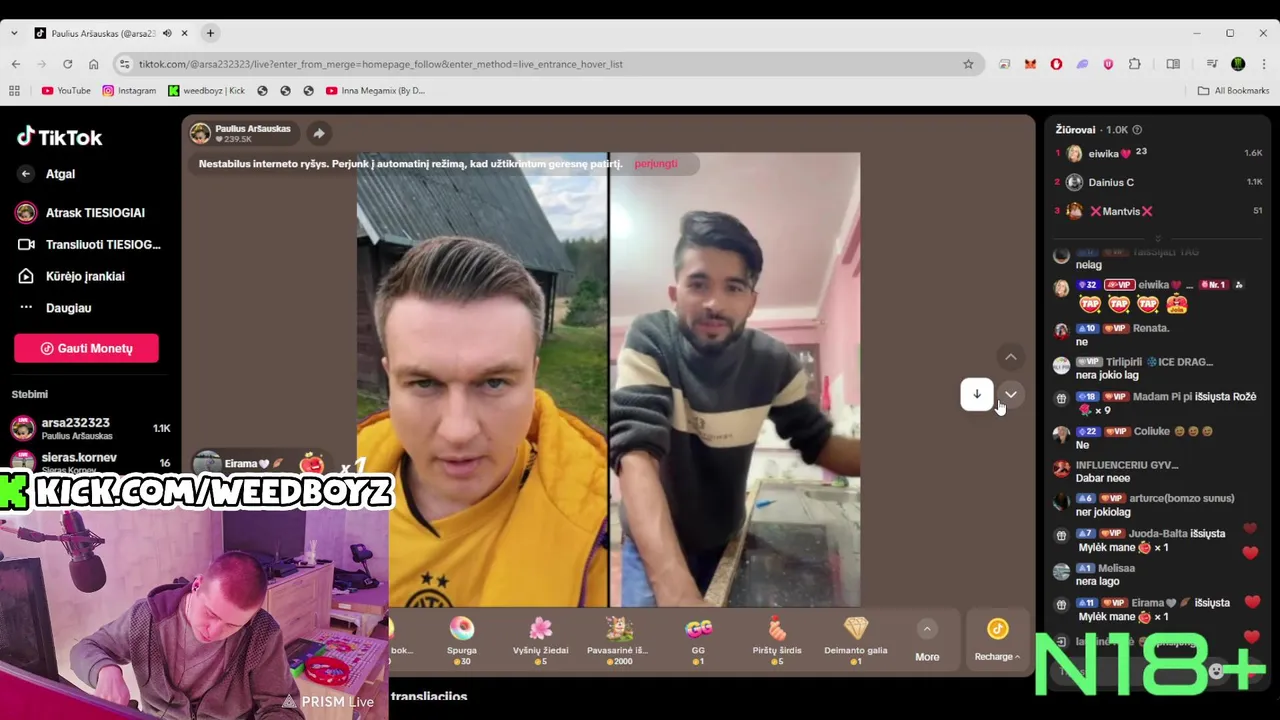This screenshot has width=1280, height=720.
Task: Click Coliuke chat username
Action: (1152, 432)
